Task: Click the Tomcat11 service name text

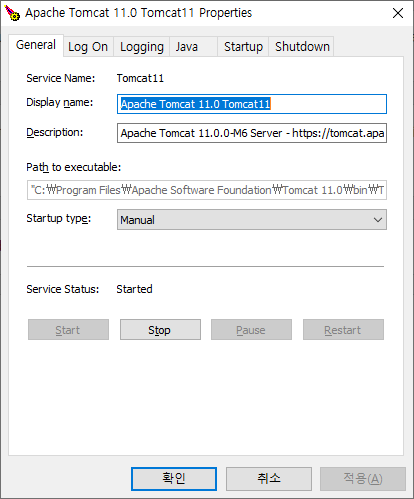Action: pyautogui.click(x=140, y=78)
